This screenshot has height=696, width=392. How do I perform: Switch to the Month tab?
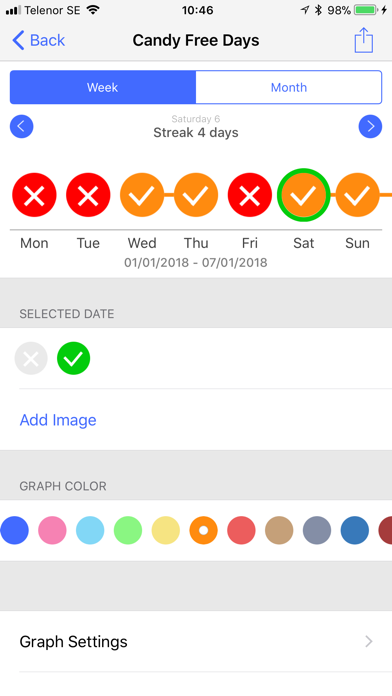pos(289,87)
